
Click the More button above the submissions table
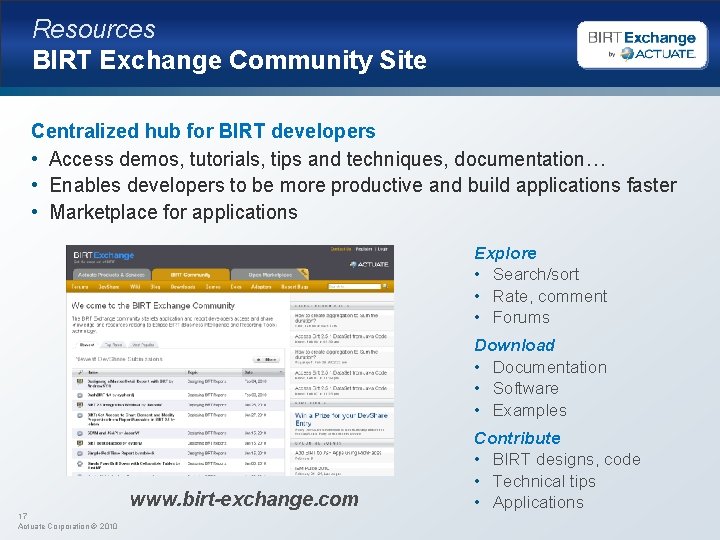pyautogui.click(x=266, y=360)
